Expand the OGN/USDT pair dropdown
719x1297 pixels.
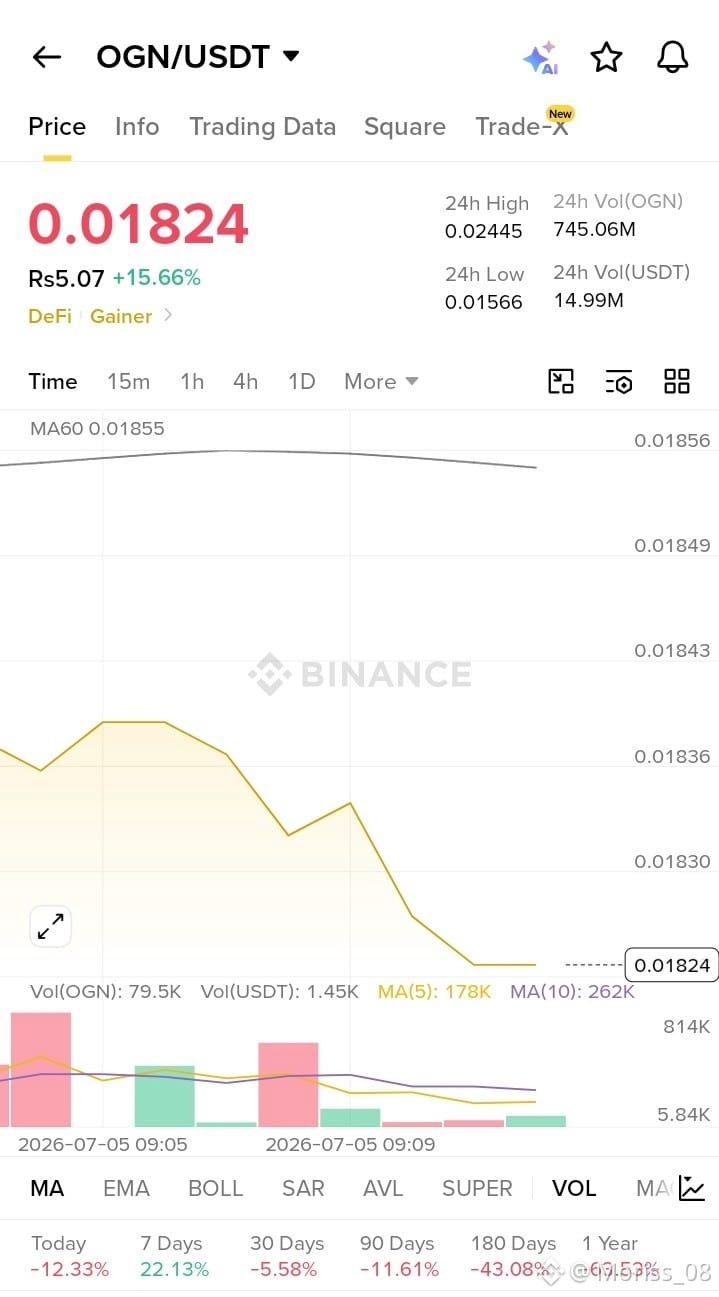(x=291, y=56)
